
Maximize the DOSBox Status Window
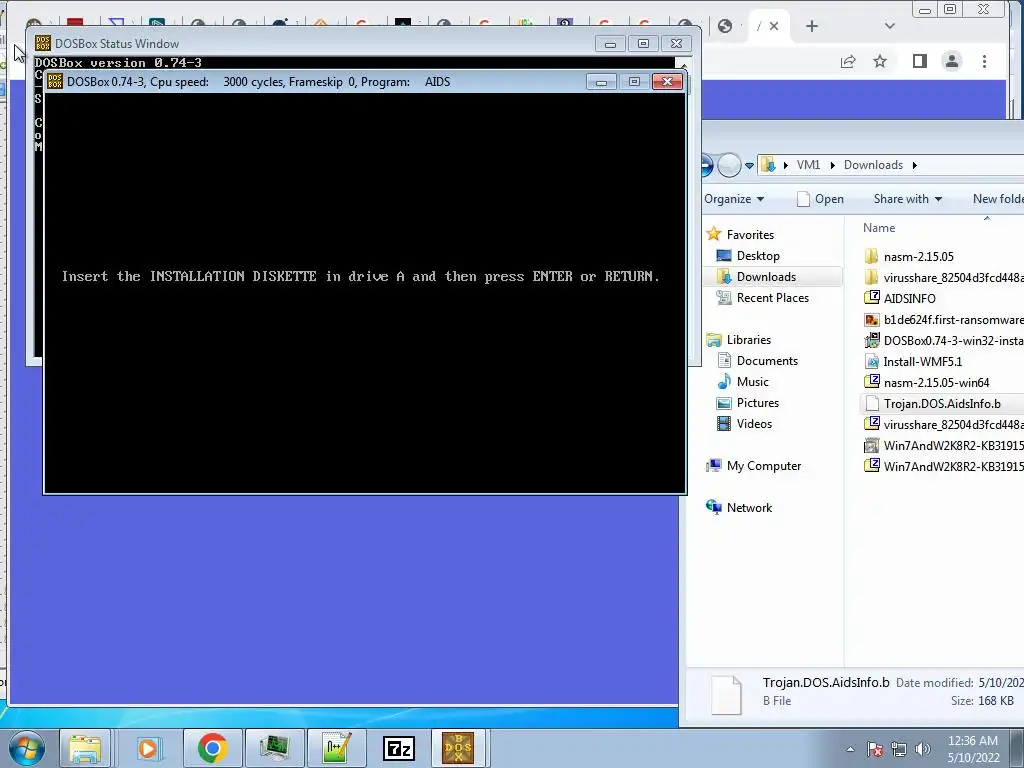coord(643,44)
